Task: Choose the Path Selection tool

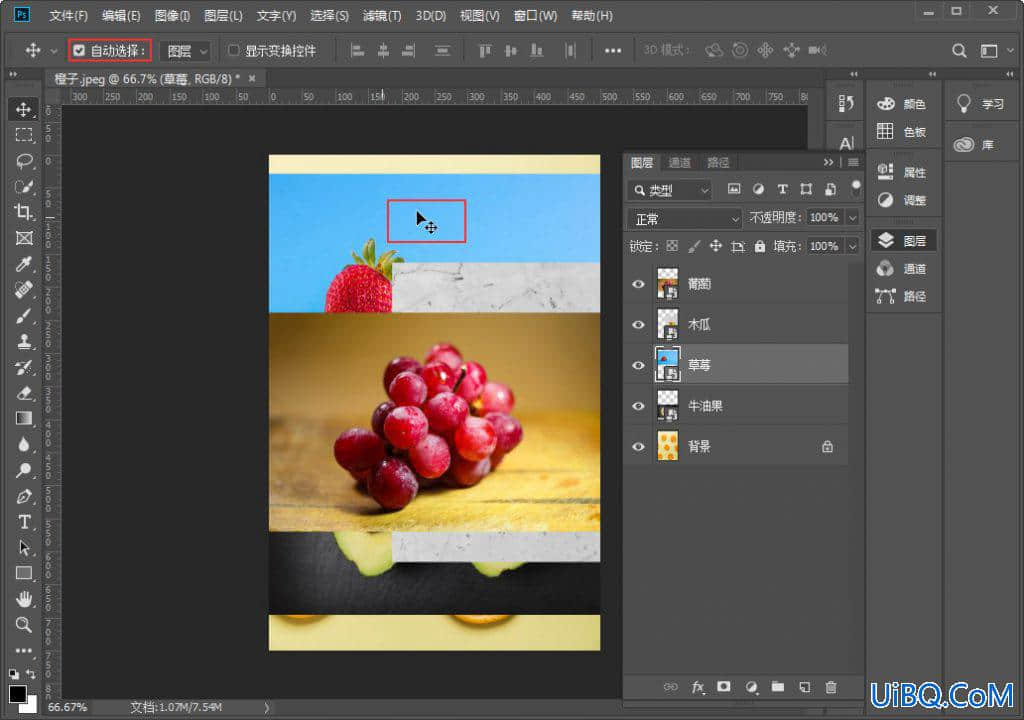Action: pyautogui.click(x=24, y=548)
